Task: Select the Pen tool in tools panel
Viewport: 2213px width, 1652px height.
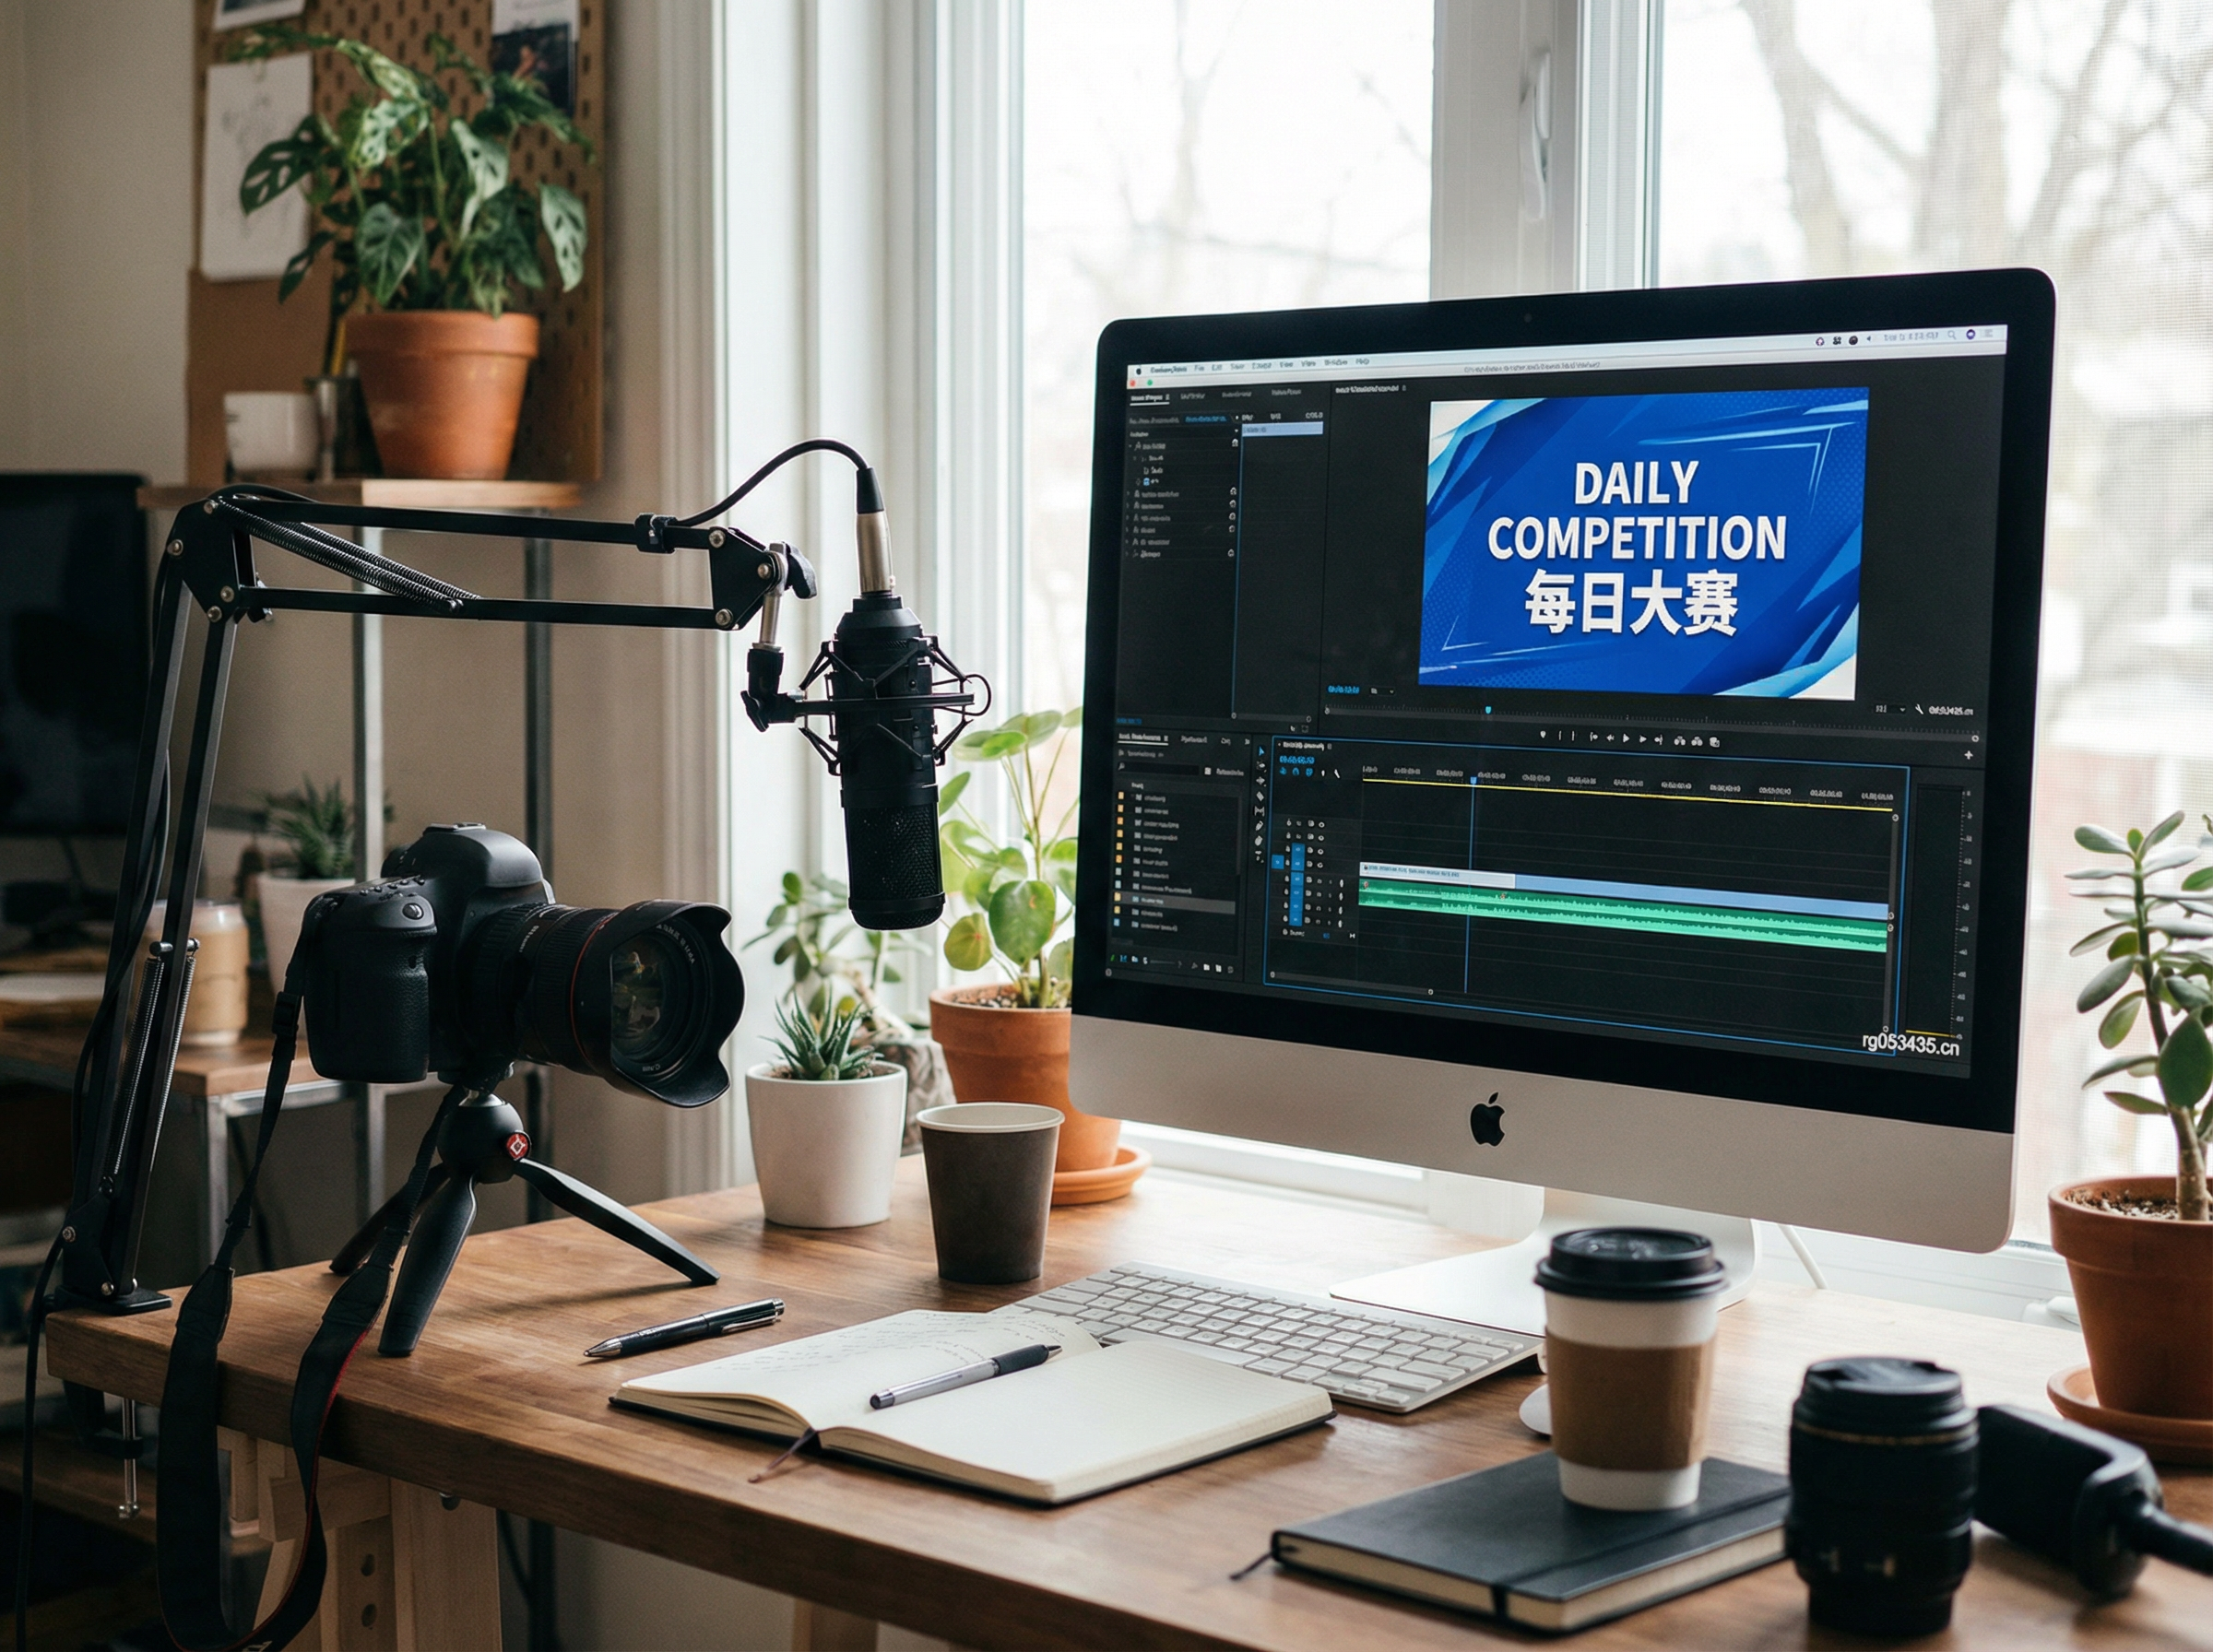Action: (x=1260, y=826)
